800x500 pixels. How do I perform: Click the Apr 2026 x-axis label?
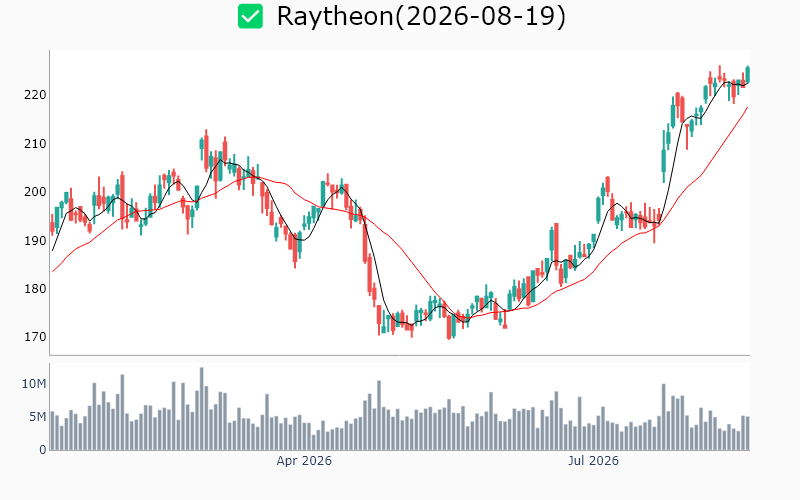(304, 461)
